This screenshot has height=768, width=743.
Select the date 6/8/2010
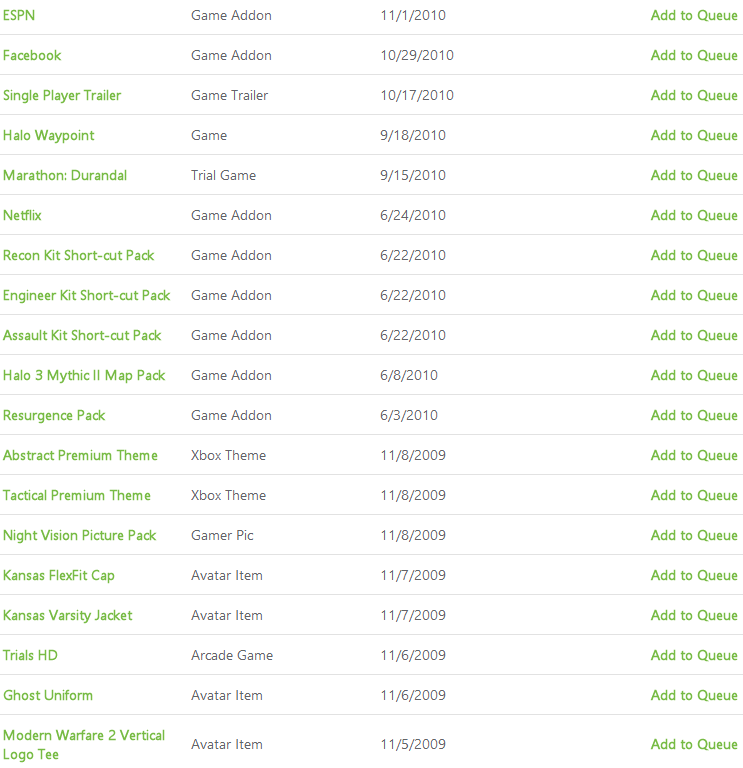coord(409,376)
